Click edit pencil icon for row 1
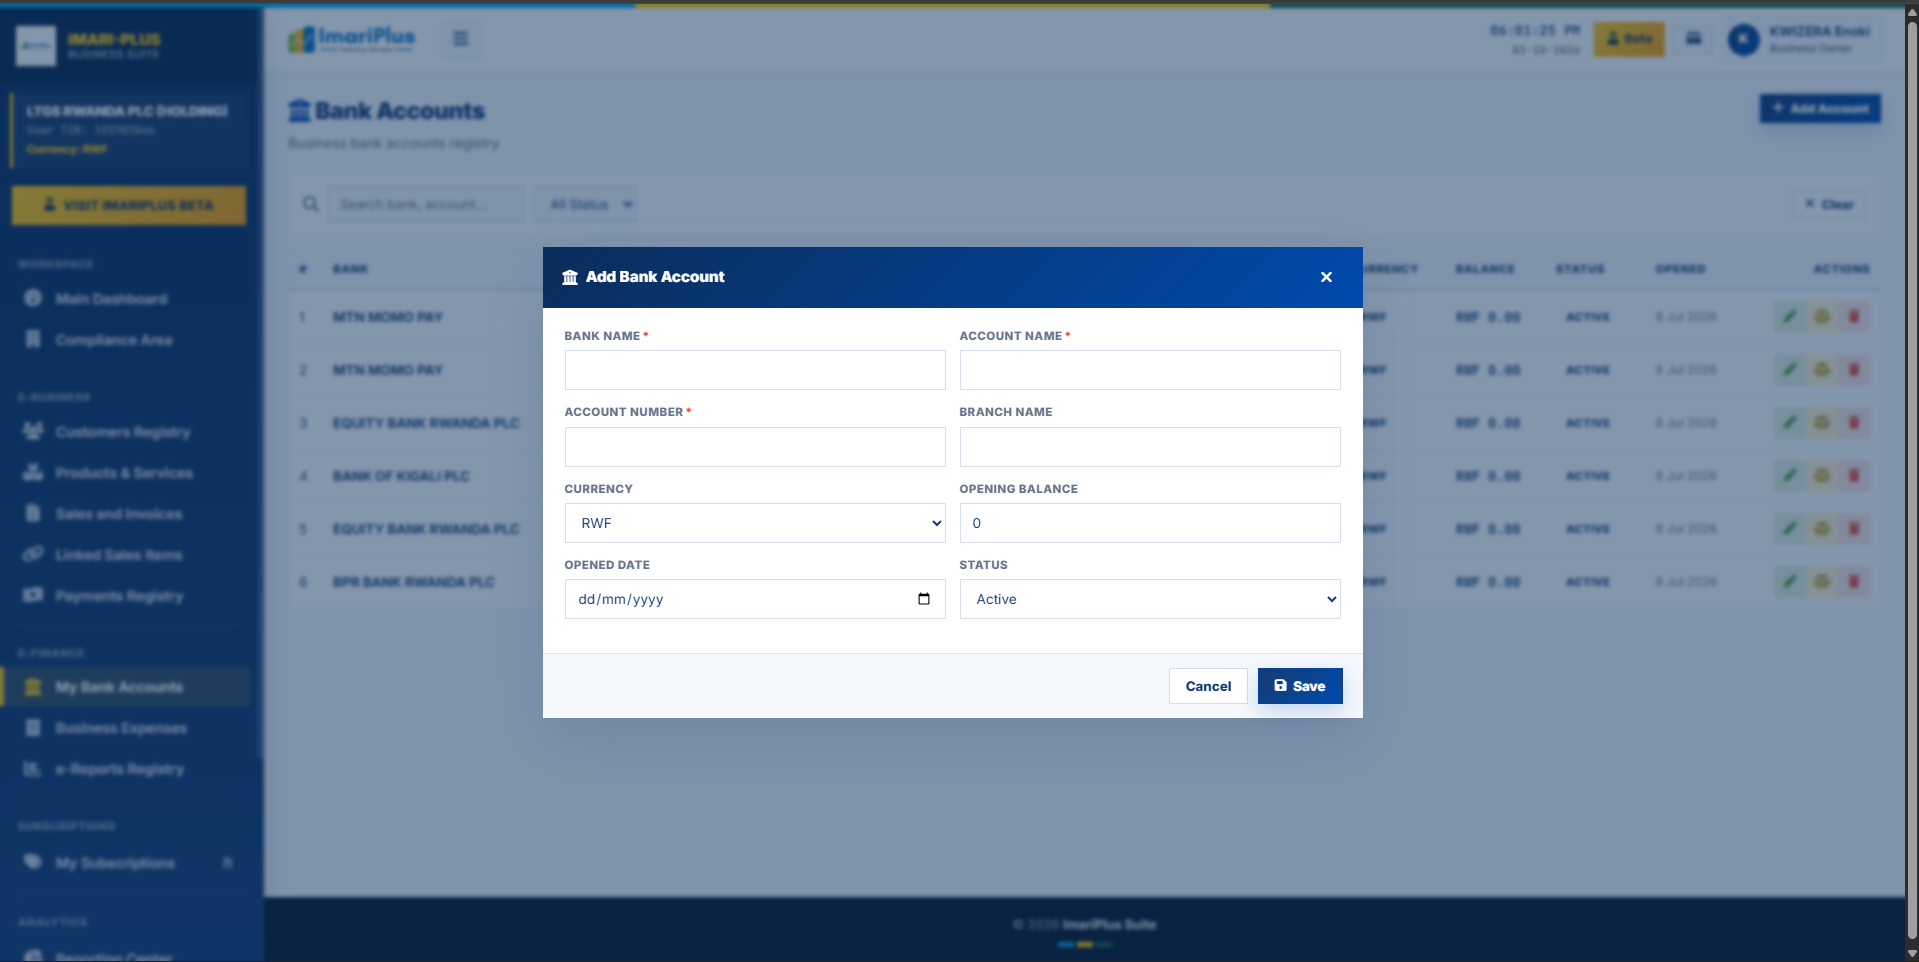The image size is (1919, 962). (x=1790, y=317)
